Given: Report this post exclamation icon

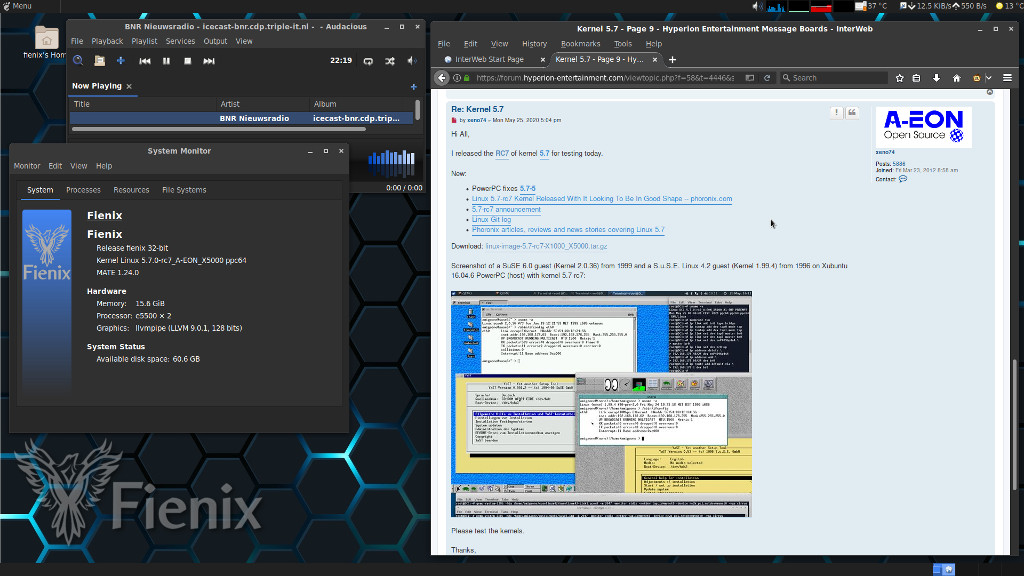Looking at the screenshot, I should click(837, 112).
